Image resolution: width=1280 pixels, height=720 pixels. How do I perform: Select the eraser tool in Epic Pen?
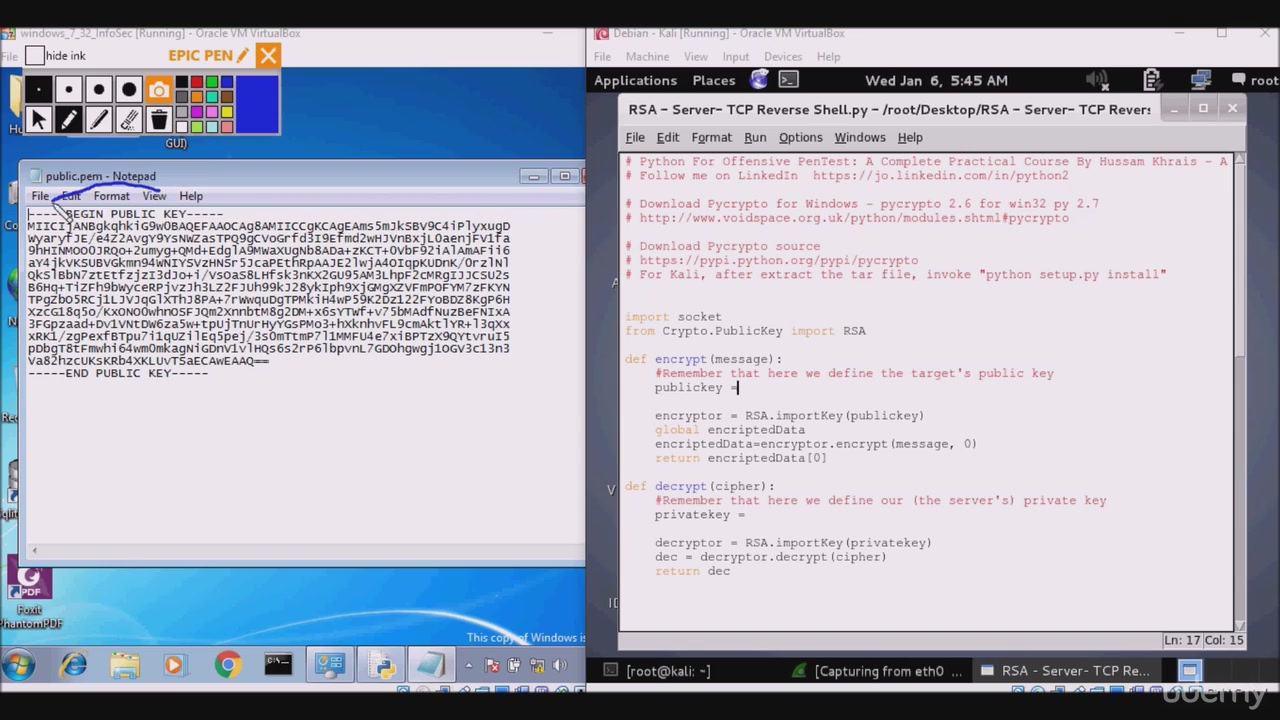[128, 120]
